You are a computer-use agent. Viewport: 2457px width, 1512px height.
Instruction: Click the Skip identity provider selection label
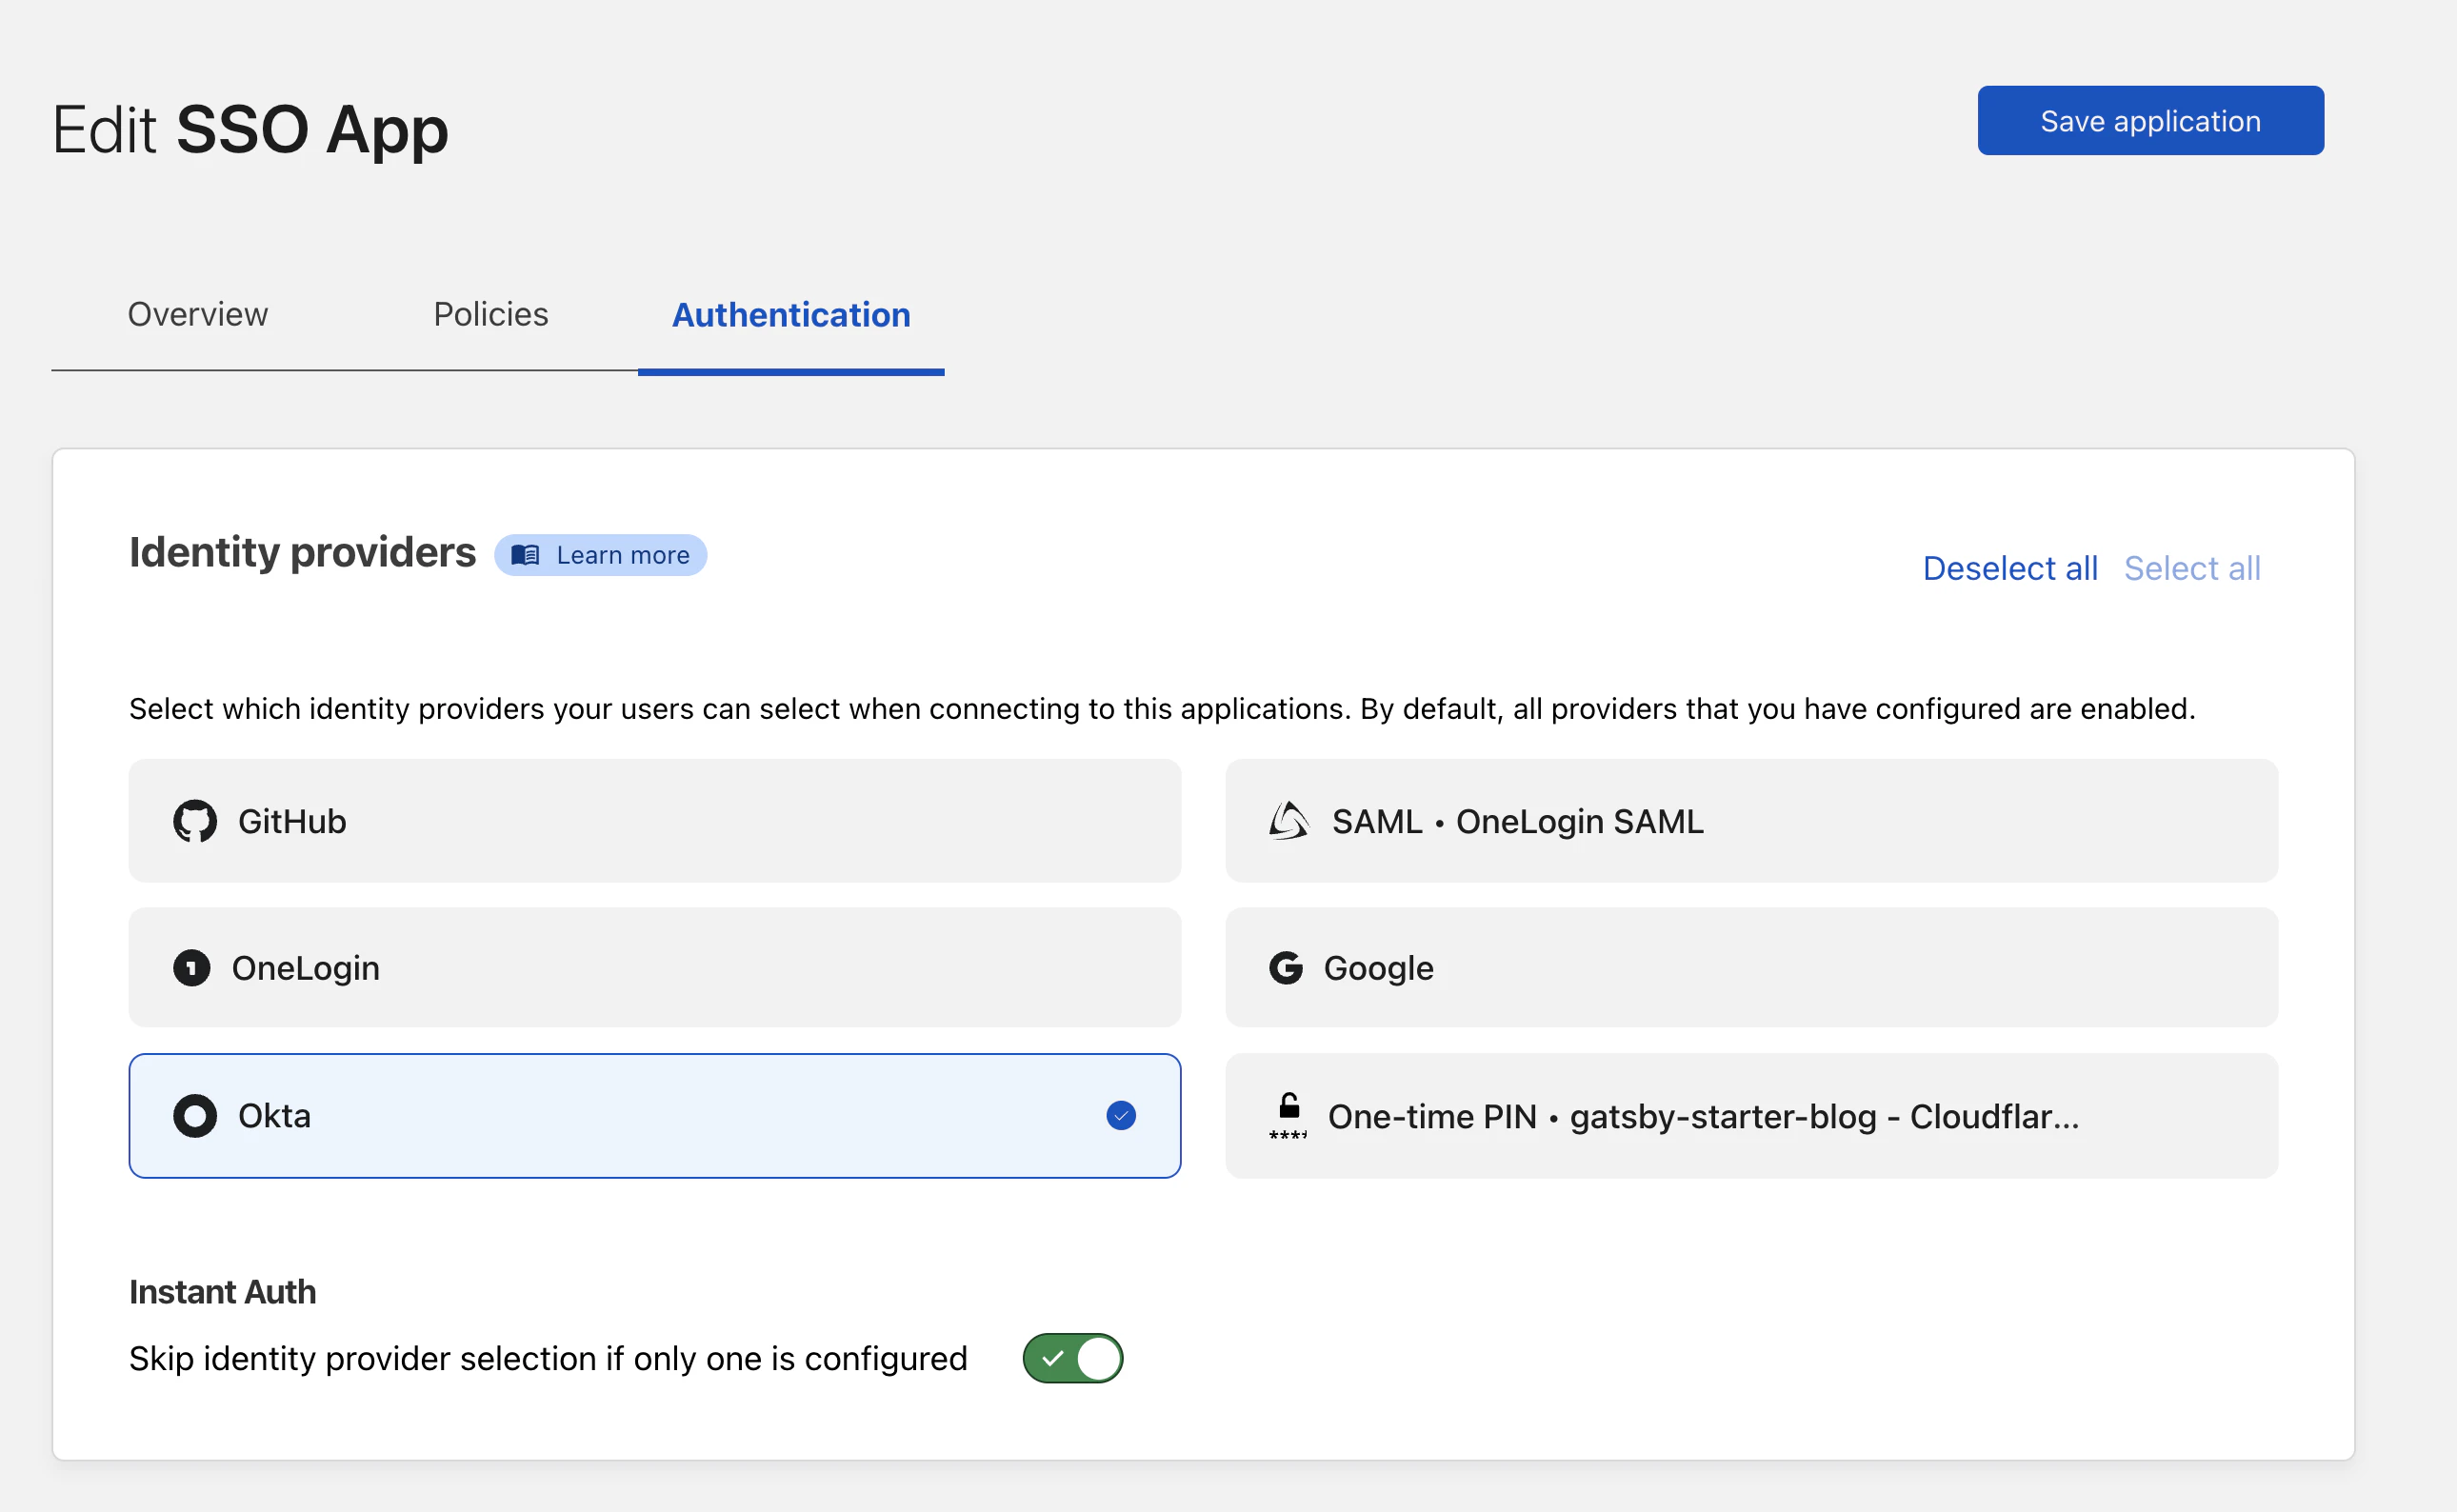[548, 1358]
